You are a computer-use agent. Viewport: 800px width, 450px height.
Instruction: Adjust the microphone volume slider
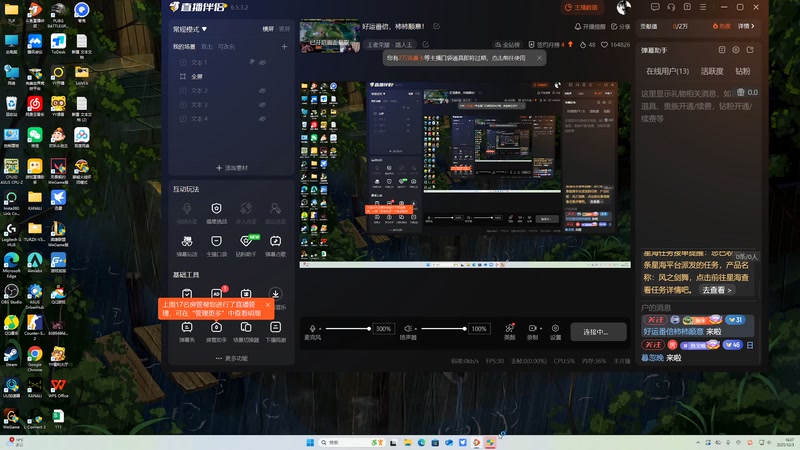click(347, 329)
